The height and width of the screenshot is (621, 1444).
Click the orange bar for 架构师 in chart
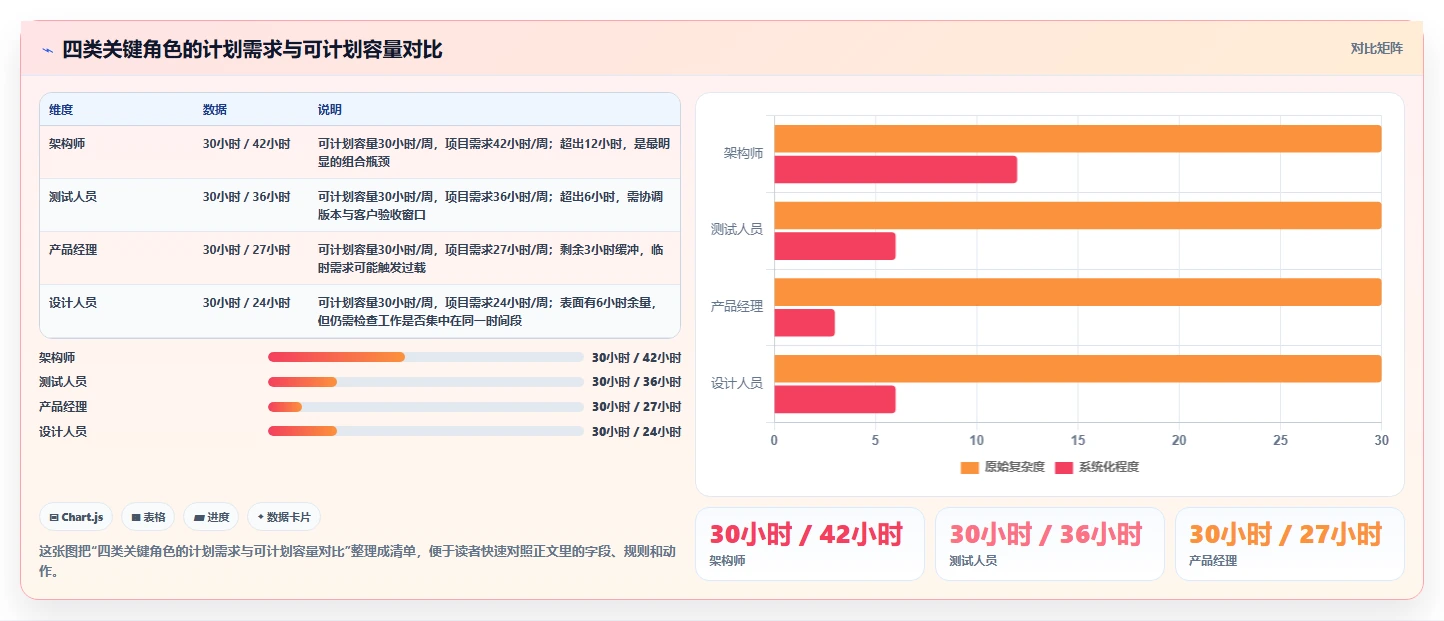[x=1077, y=139]
